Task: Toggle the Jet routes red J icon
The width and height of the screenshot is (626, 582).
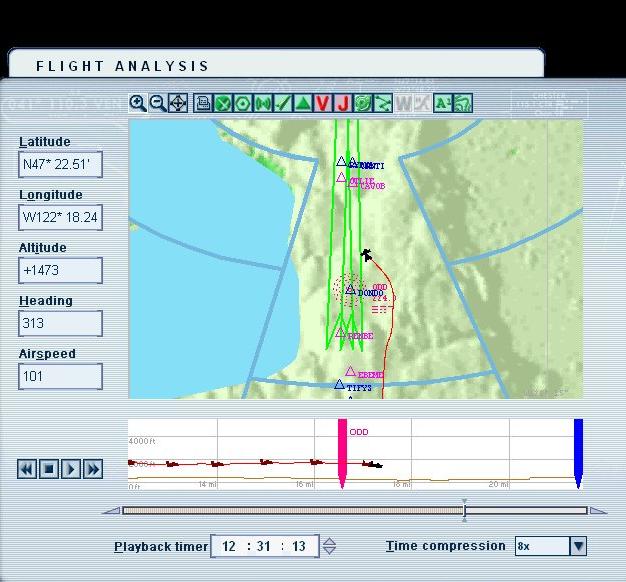Action: point(343,103)
